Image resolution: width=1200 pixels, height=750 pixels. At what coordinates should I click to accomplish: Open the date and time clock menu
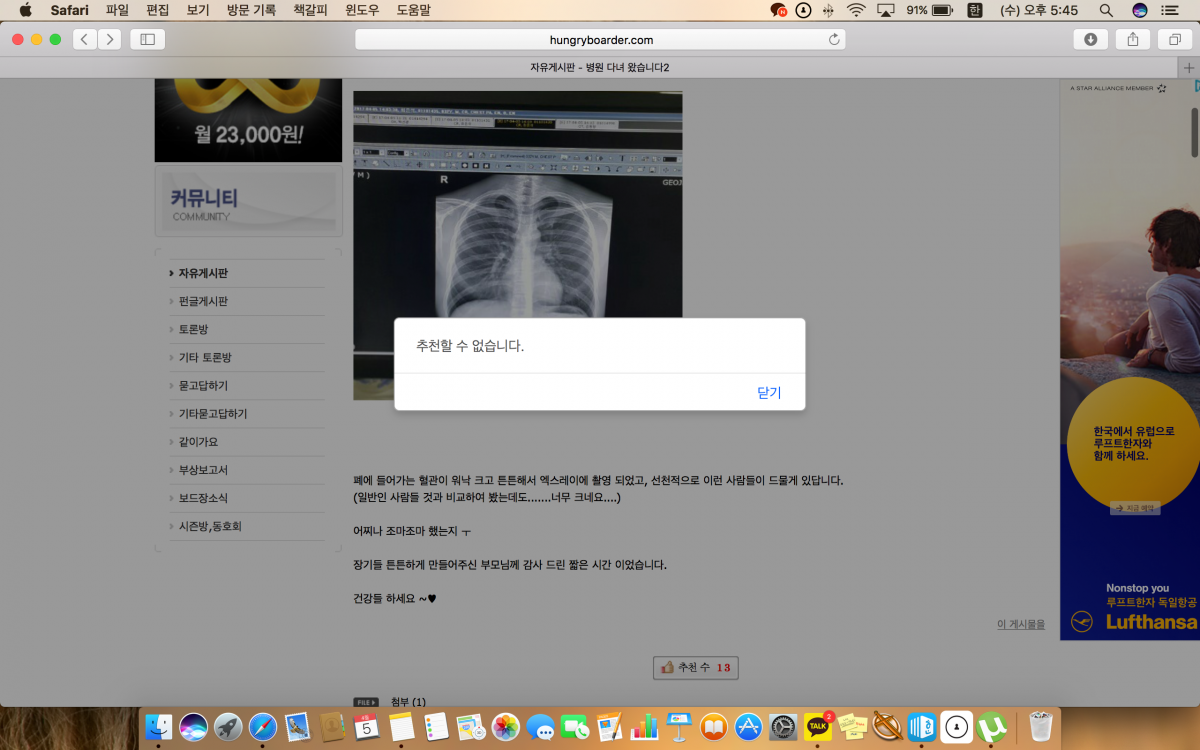(1039, 10)
